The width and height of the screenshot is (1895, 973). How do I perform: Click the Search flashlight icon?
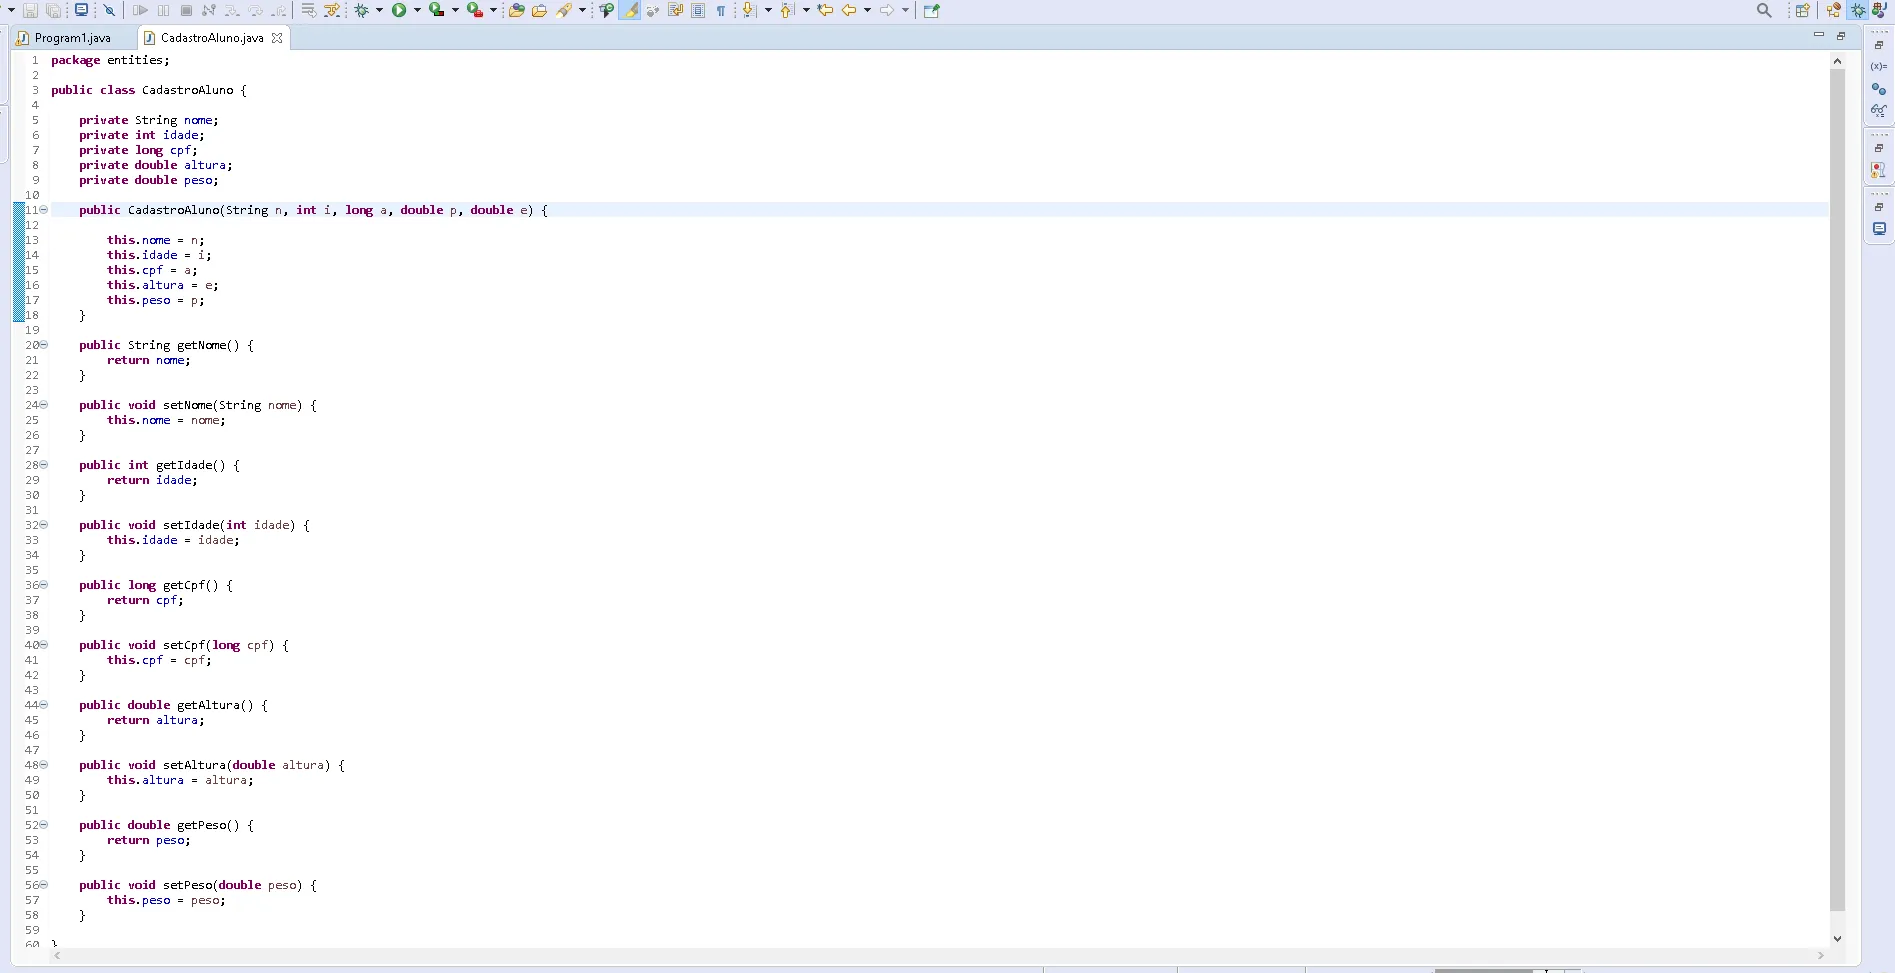pos(565,11)
